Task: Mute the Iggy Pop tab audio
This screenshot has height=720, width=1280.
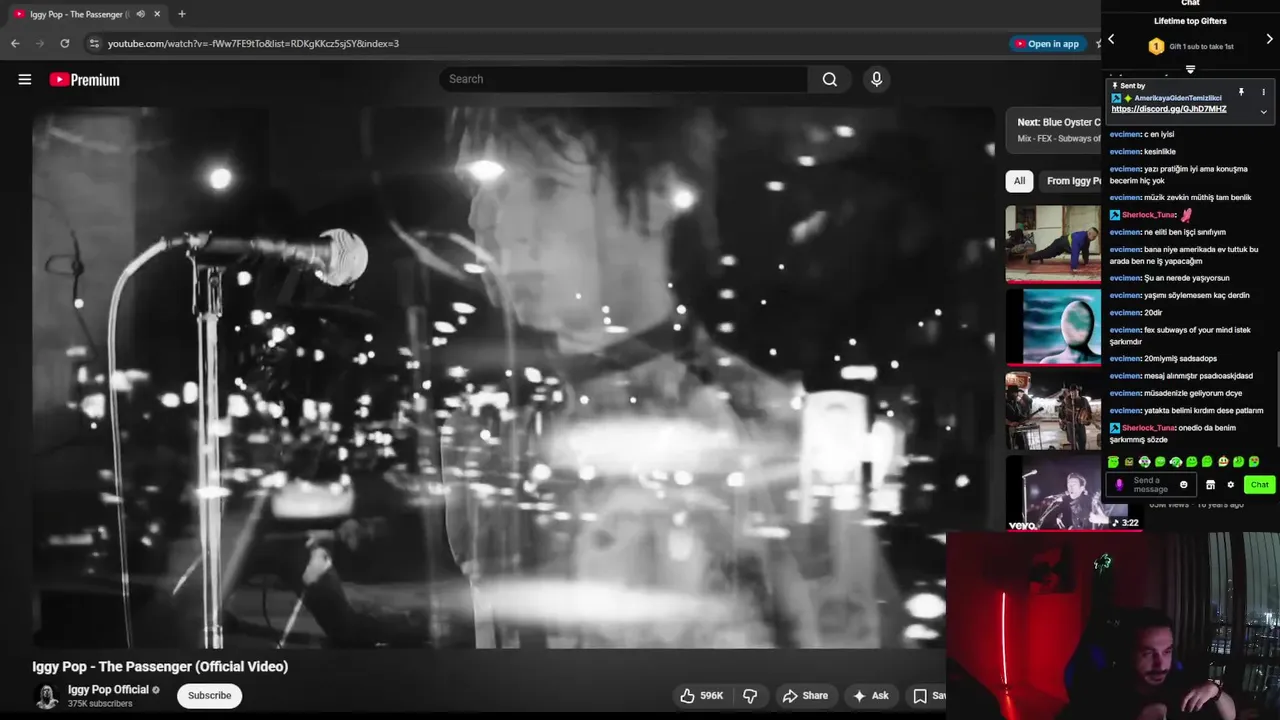Action: coord(141,14)
